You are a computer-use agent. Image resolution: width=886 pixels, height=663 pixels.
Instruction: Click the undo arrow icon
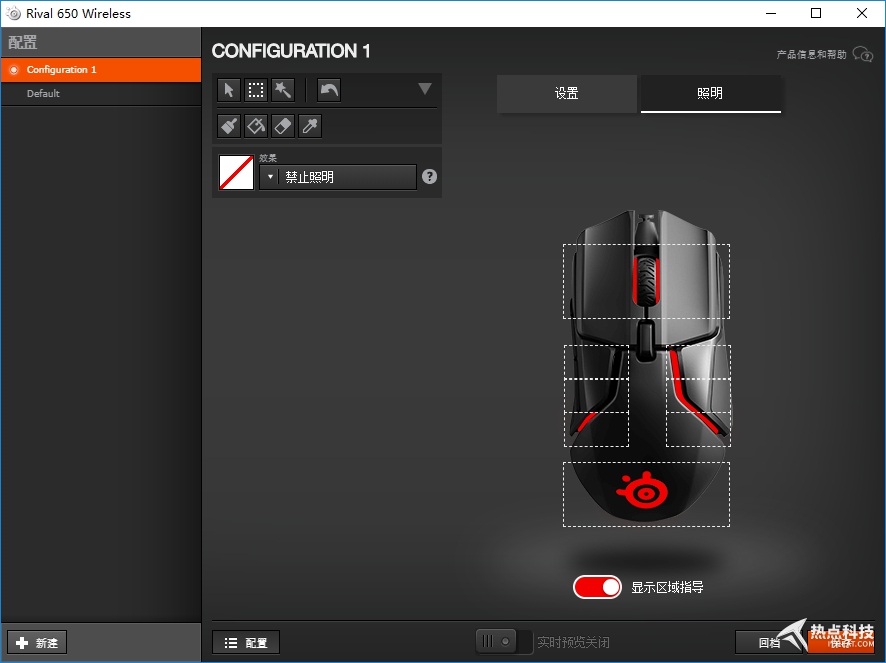[329, 90]
